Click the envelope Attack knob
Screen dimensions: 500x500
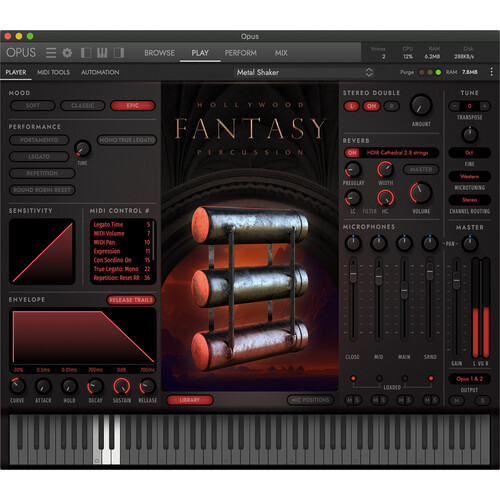43,386
